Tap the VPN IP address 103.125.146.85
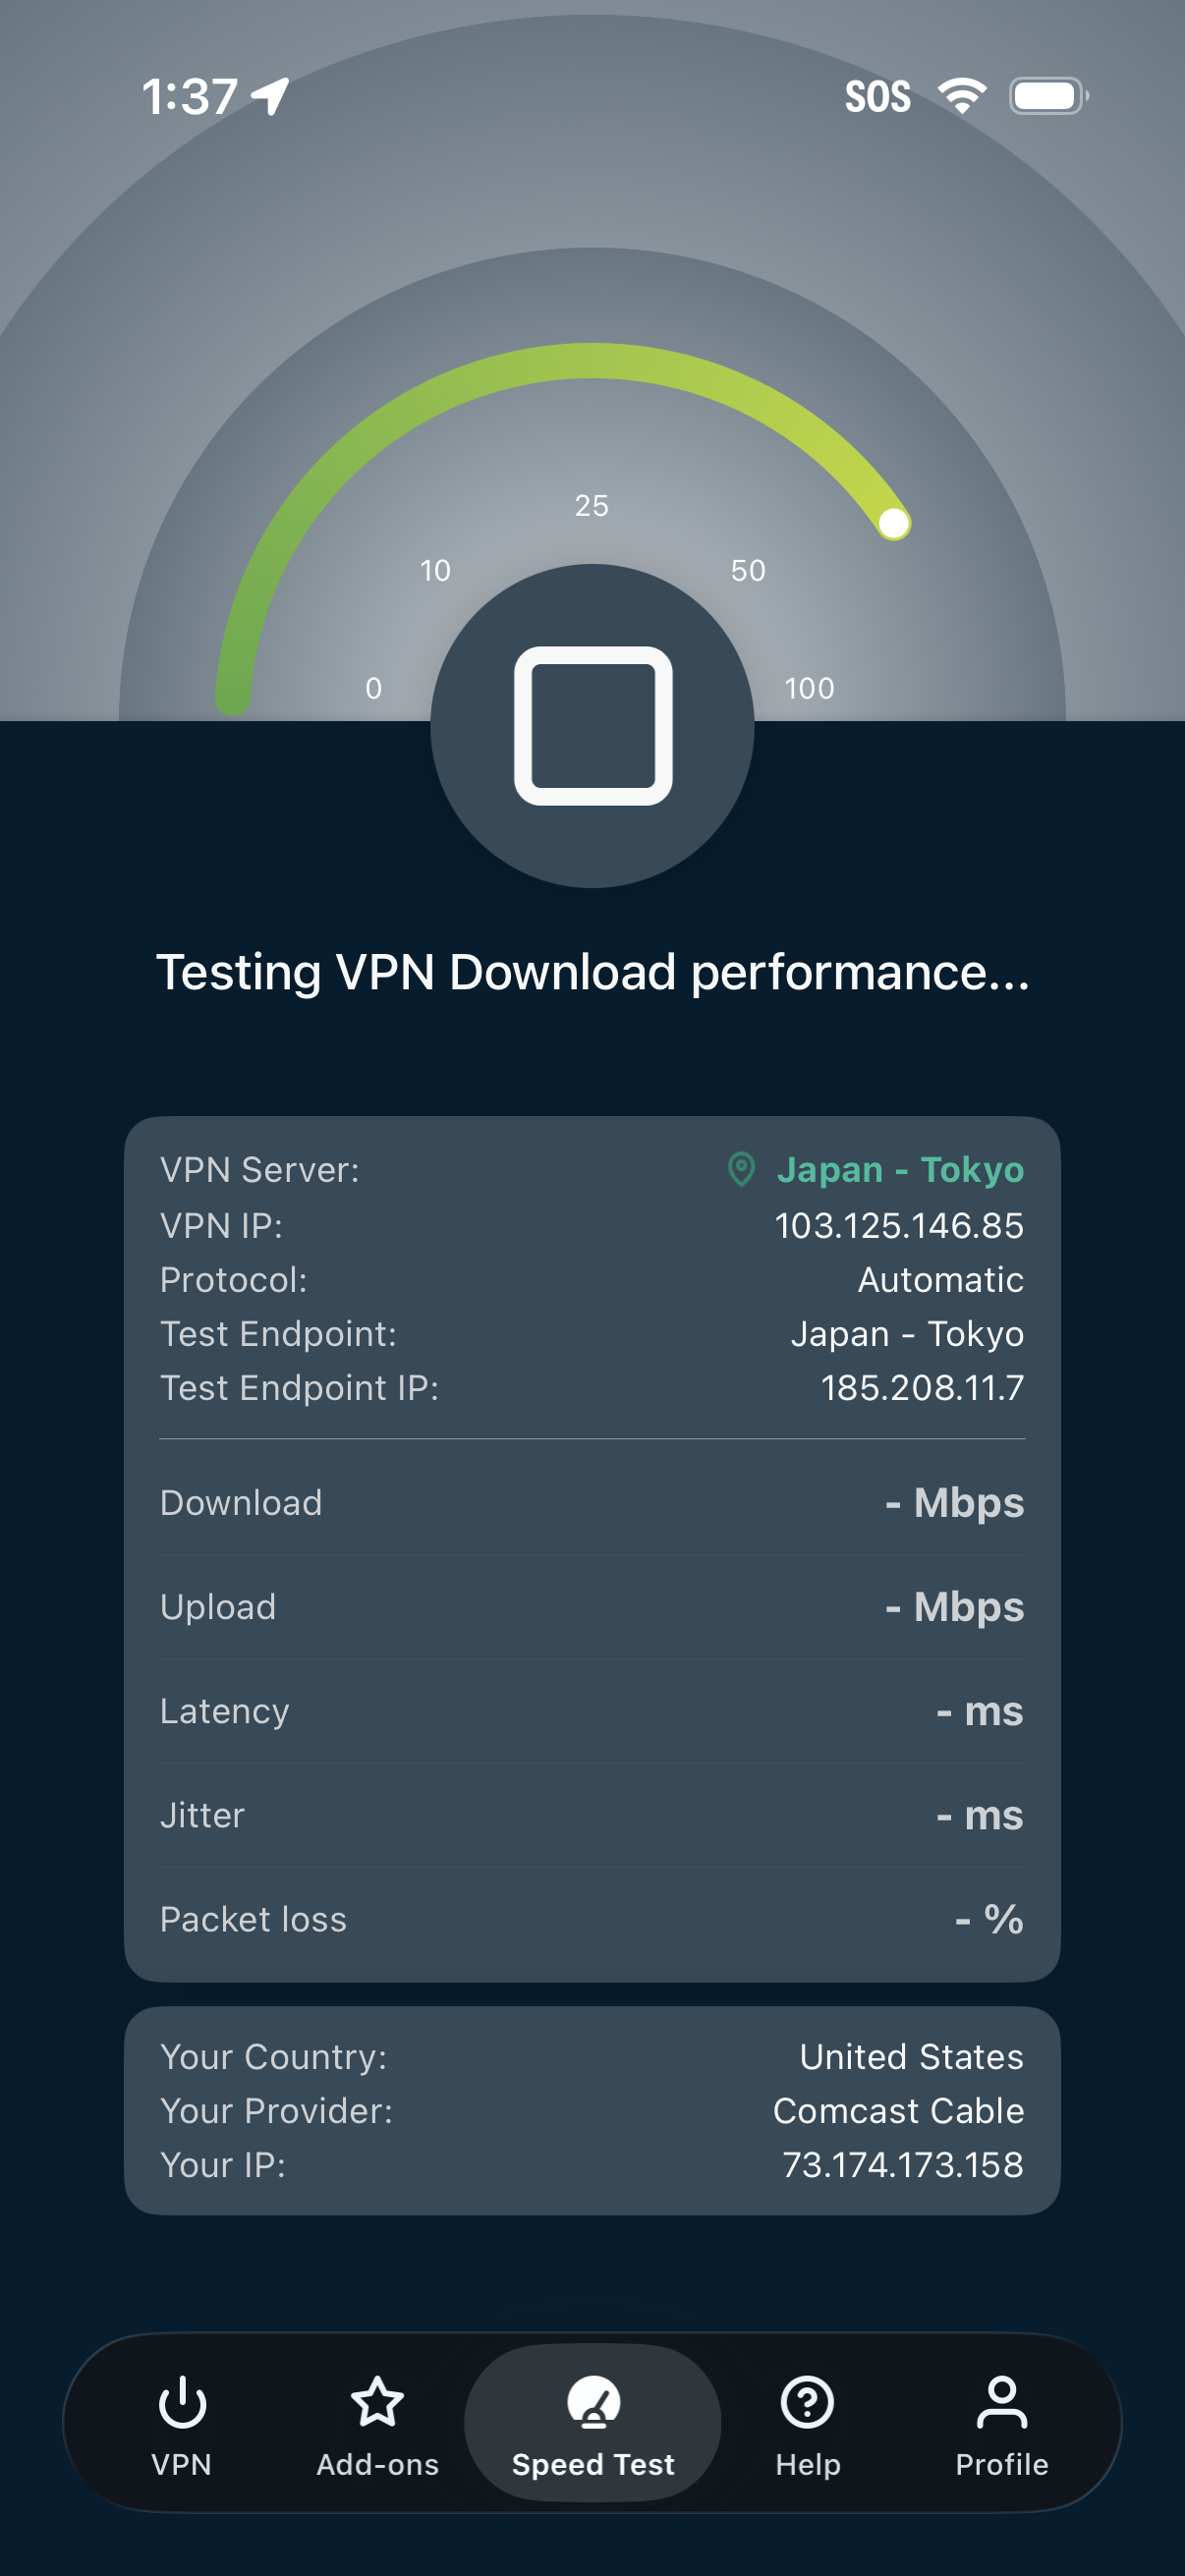 click(898, 1225)
